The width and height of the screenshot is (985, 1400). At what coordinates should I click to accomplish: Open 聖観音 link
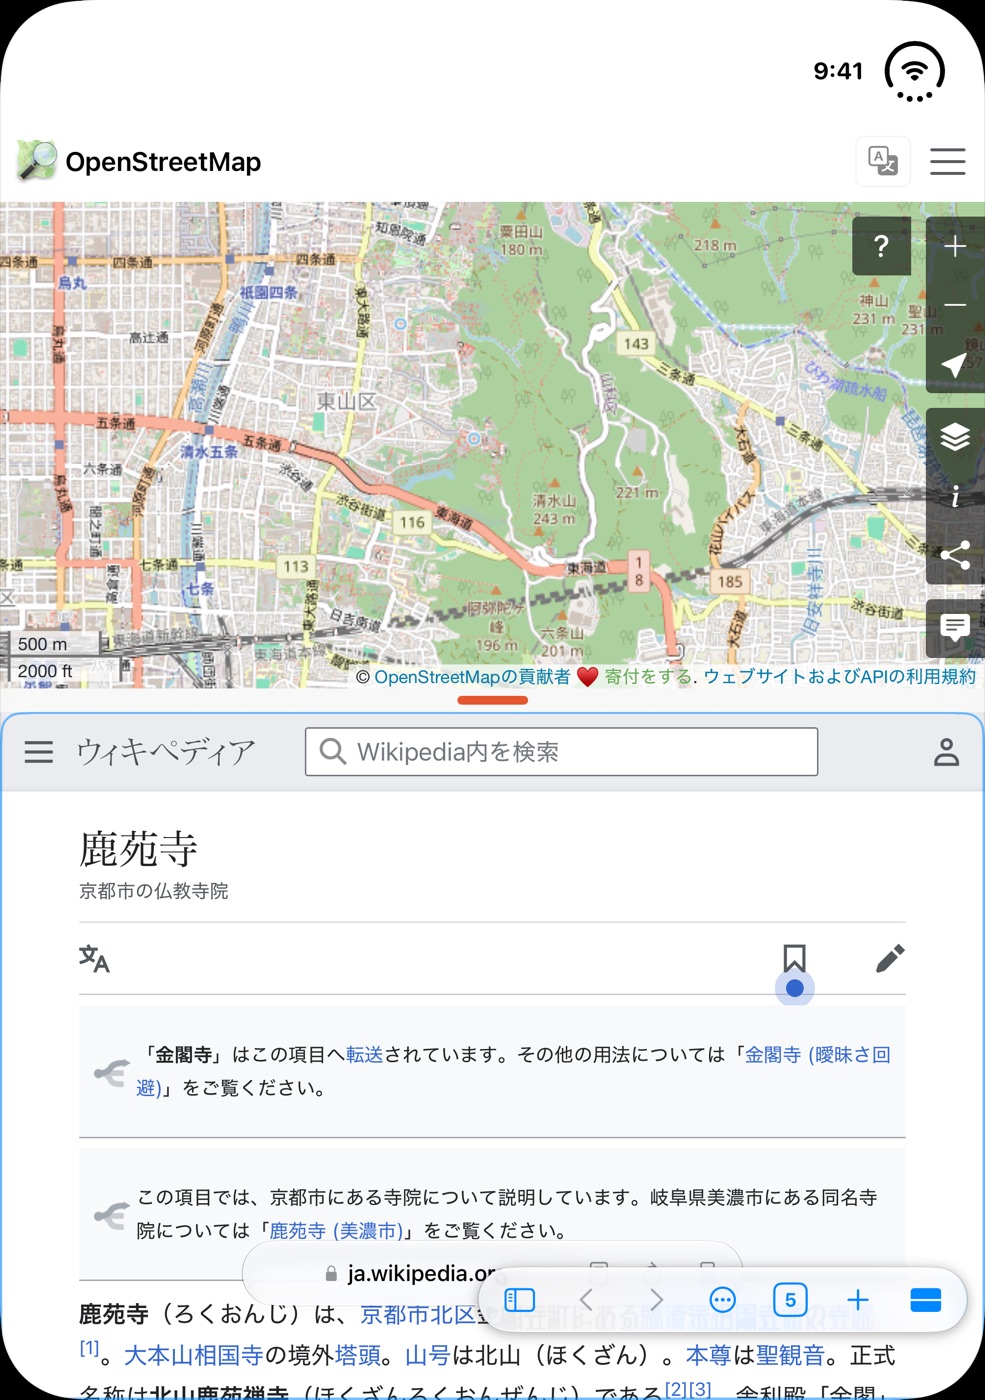(790, 1356)
